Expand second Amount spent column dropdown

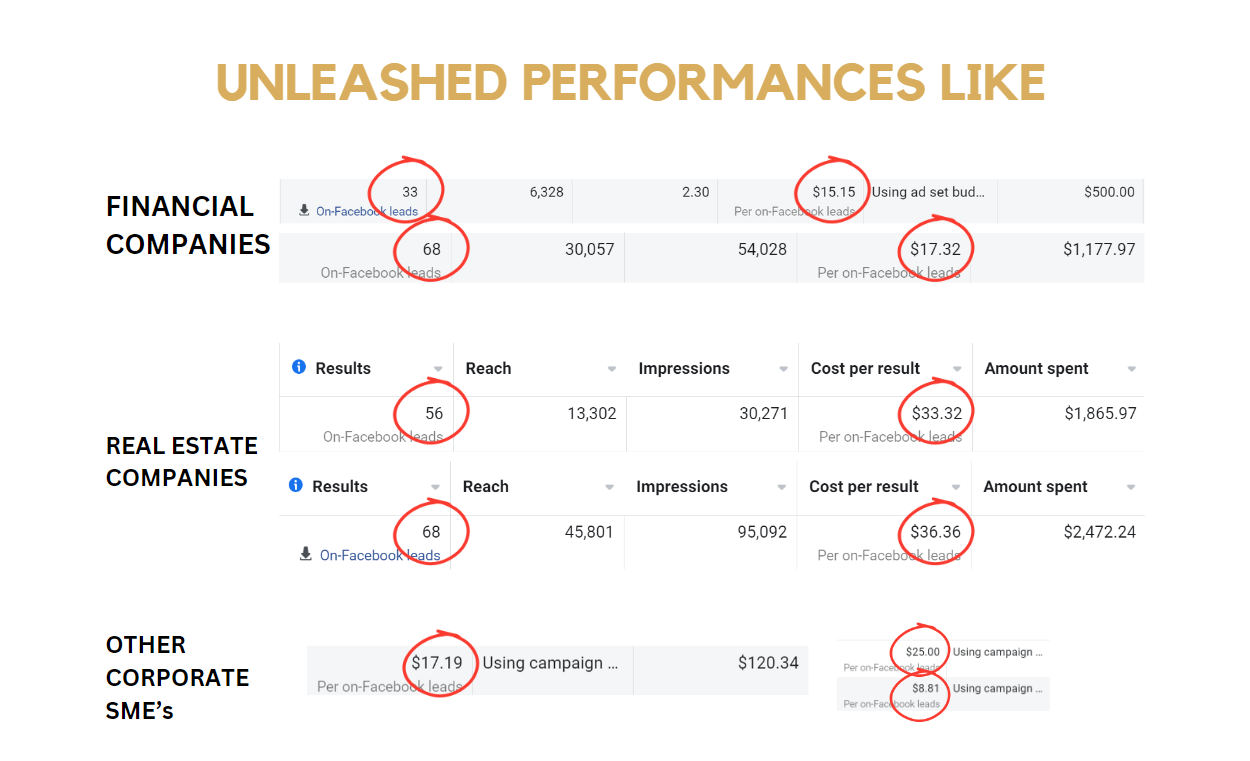1130,487
